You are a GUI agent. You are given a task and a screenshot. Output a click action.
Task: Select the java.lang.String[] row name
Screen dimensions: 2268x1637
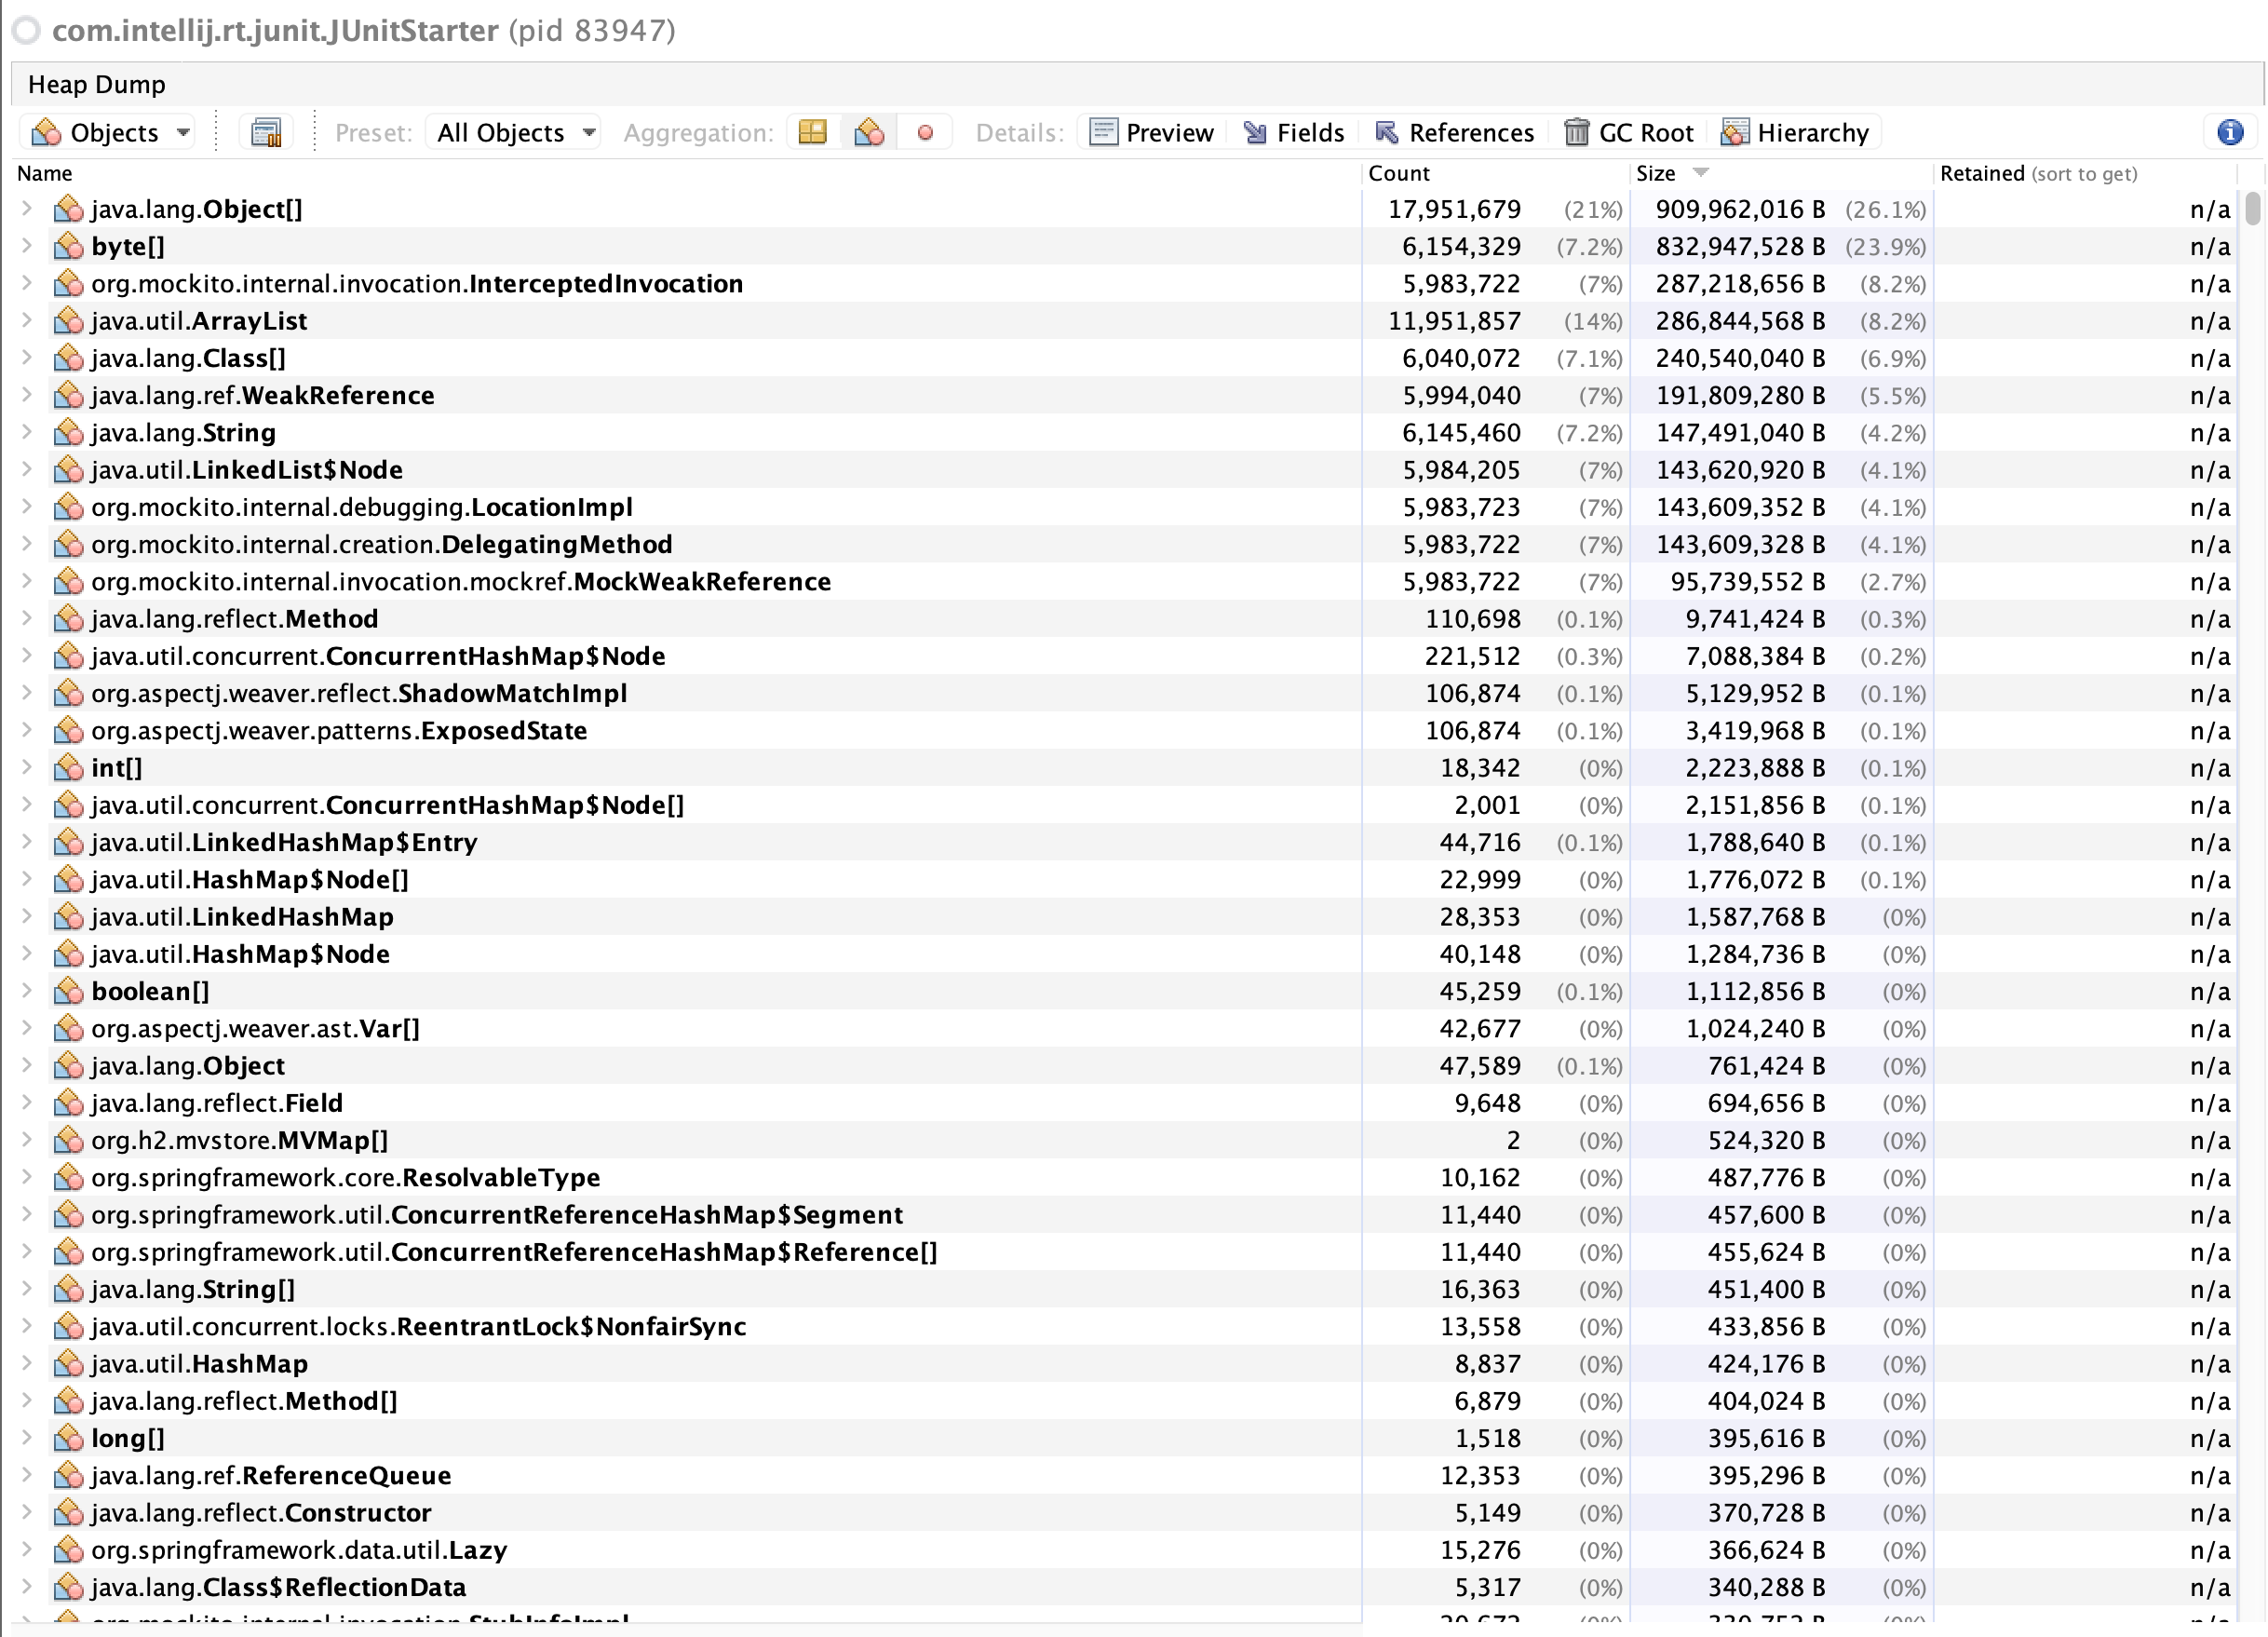[x=193, y=1289]
